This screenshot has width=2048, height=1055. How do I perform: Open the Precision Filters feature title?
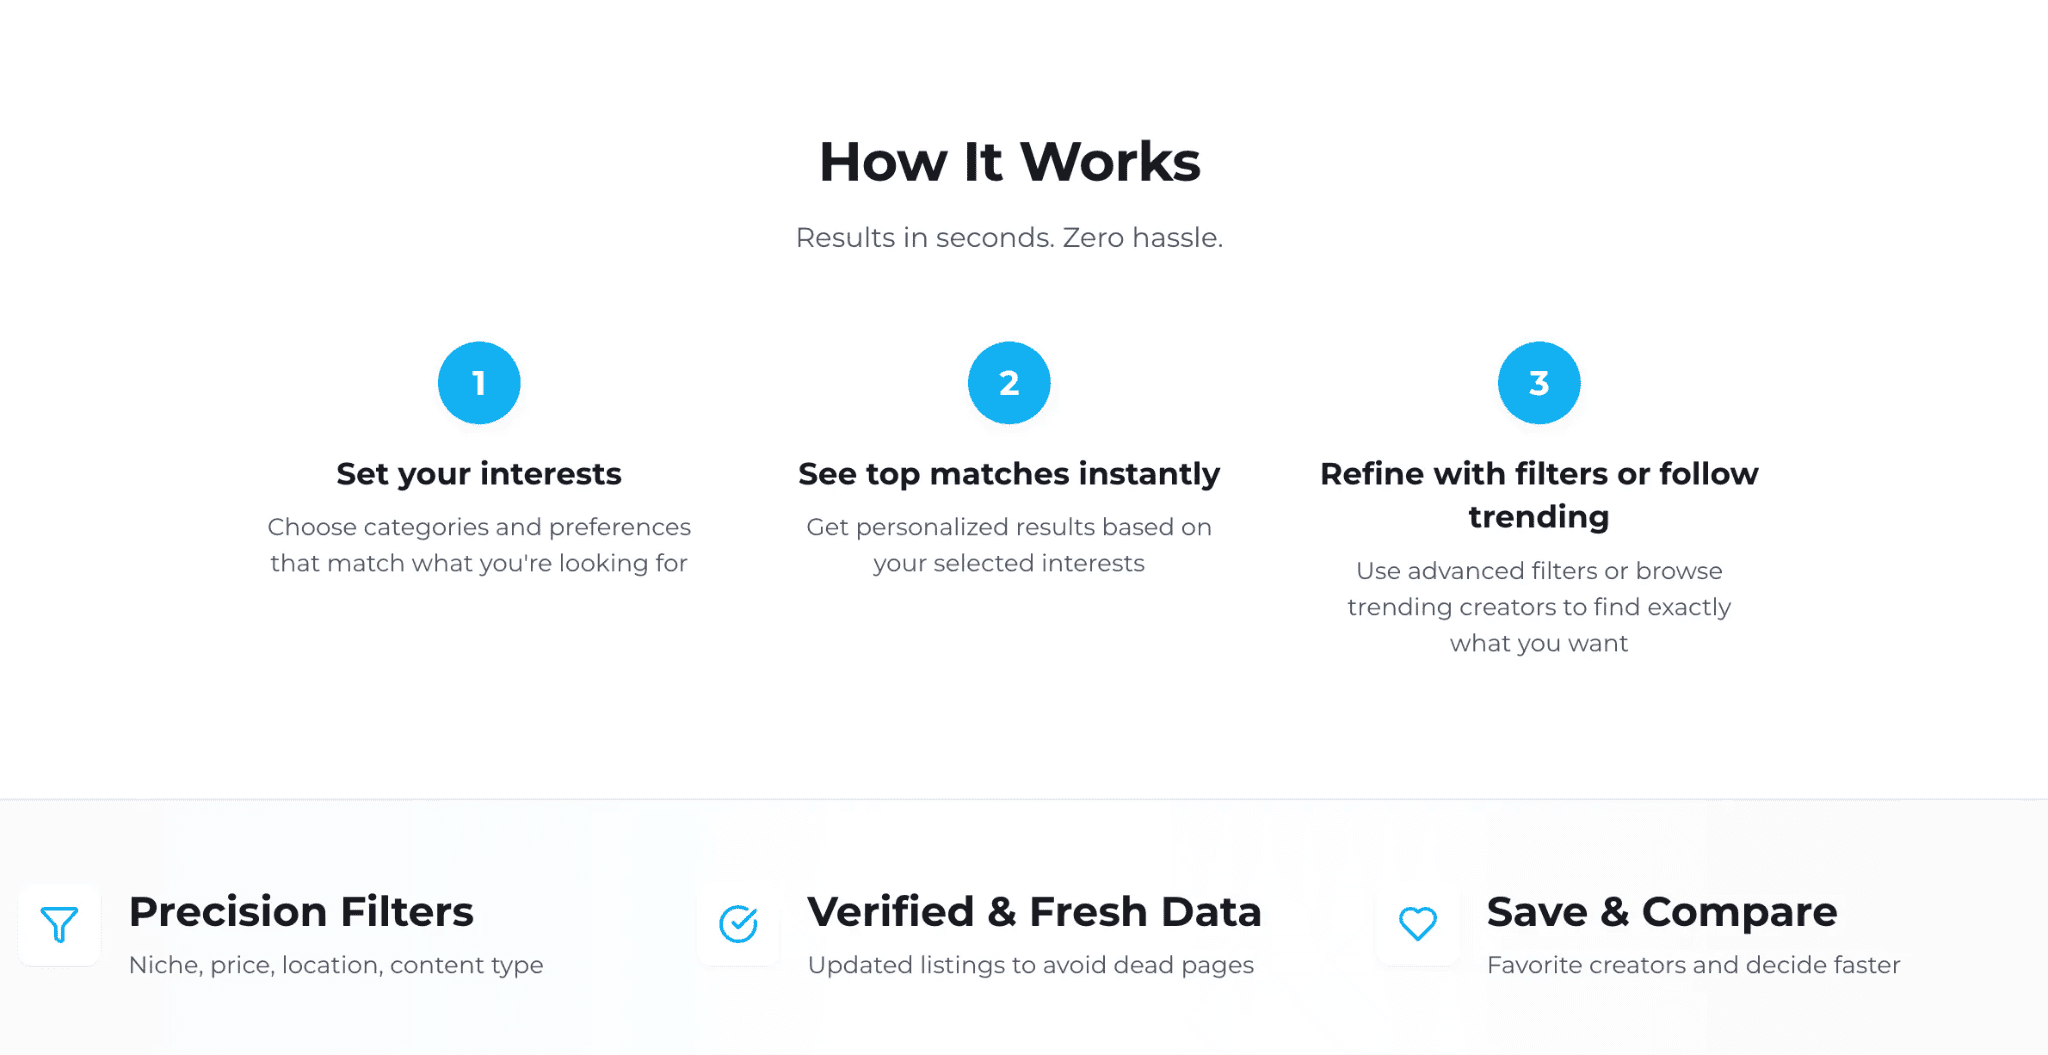(x=301, y=912)
